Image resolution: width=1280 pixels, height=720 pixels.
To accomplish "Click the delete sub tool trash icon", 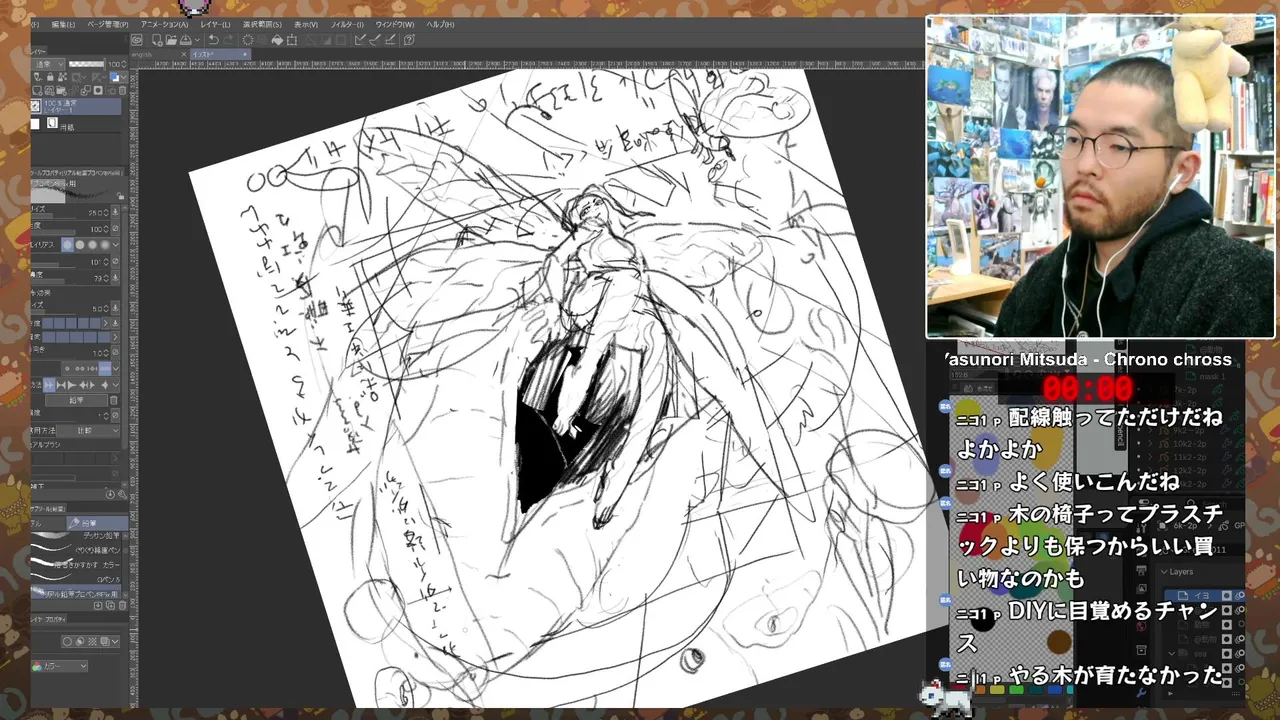I will (122, 605).
